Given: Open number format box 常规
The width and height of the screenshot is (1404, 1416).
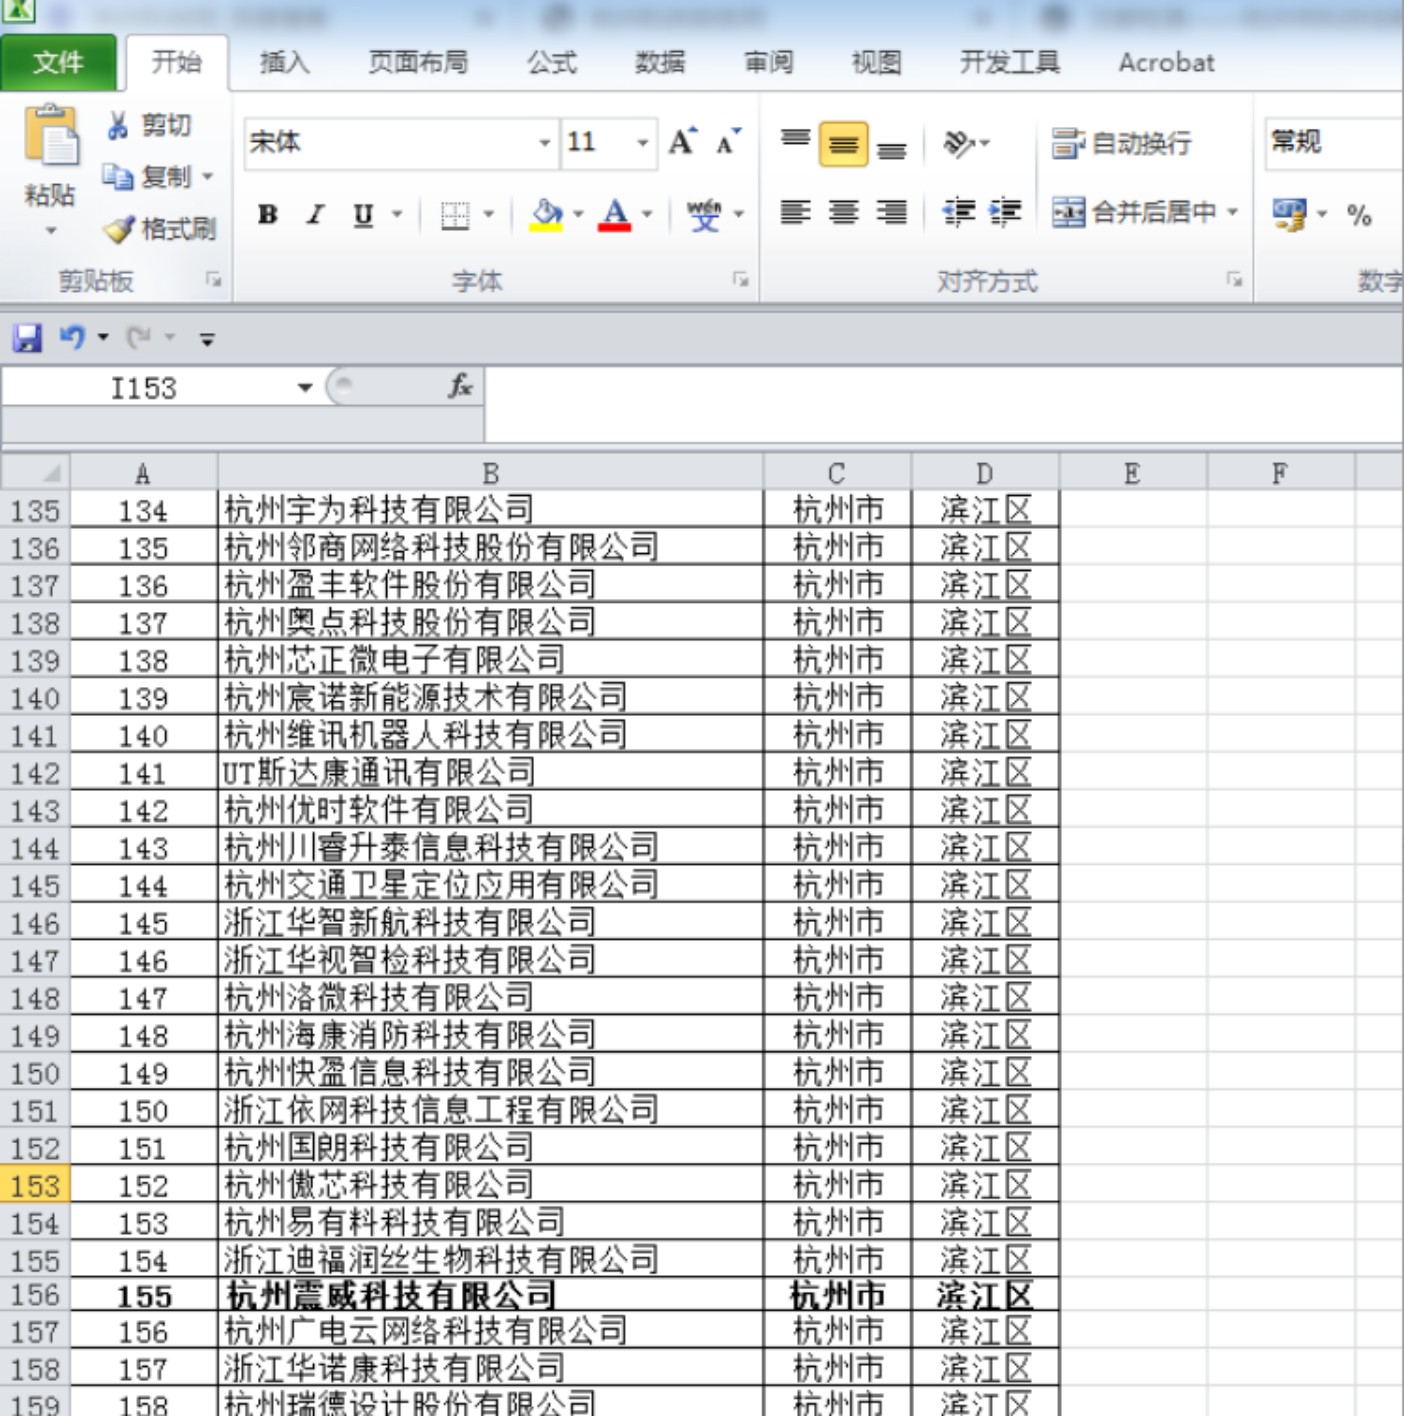Looking at the screenshot, I should point(1333,142).
